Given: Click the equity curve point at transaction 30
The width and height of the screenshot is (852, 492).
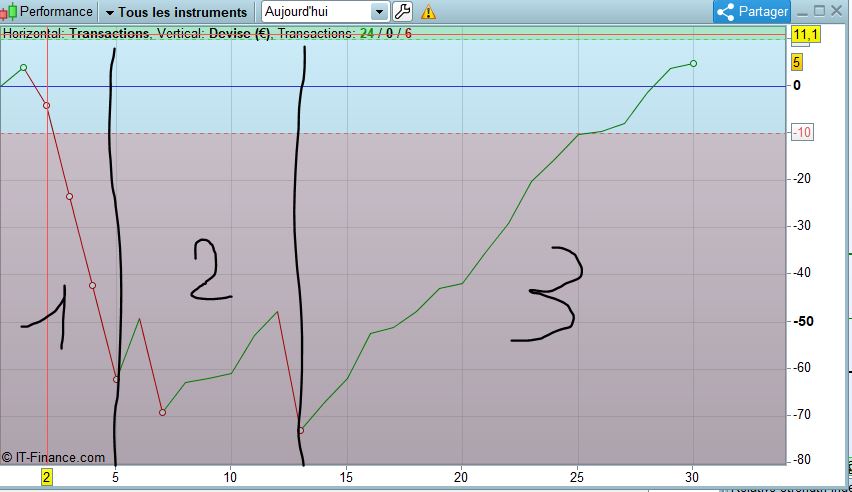Looking at the screenshot, I should (x=693, y=64).
